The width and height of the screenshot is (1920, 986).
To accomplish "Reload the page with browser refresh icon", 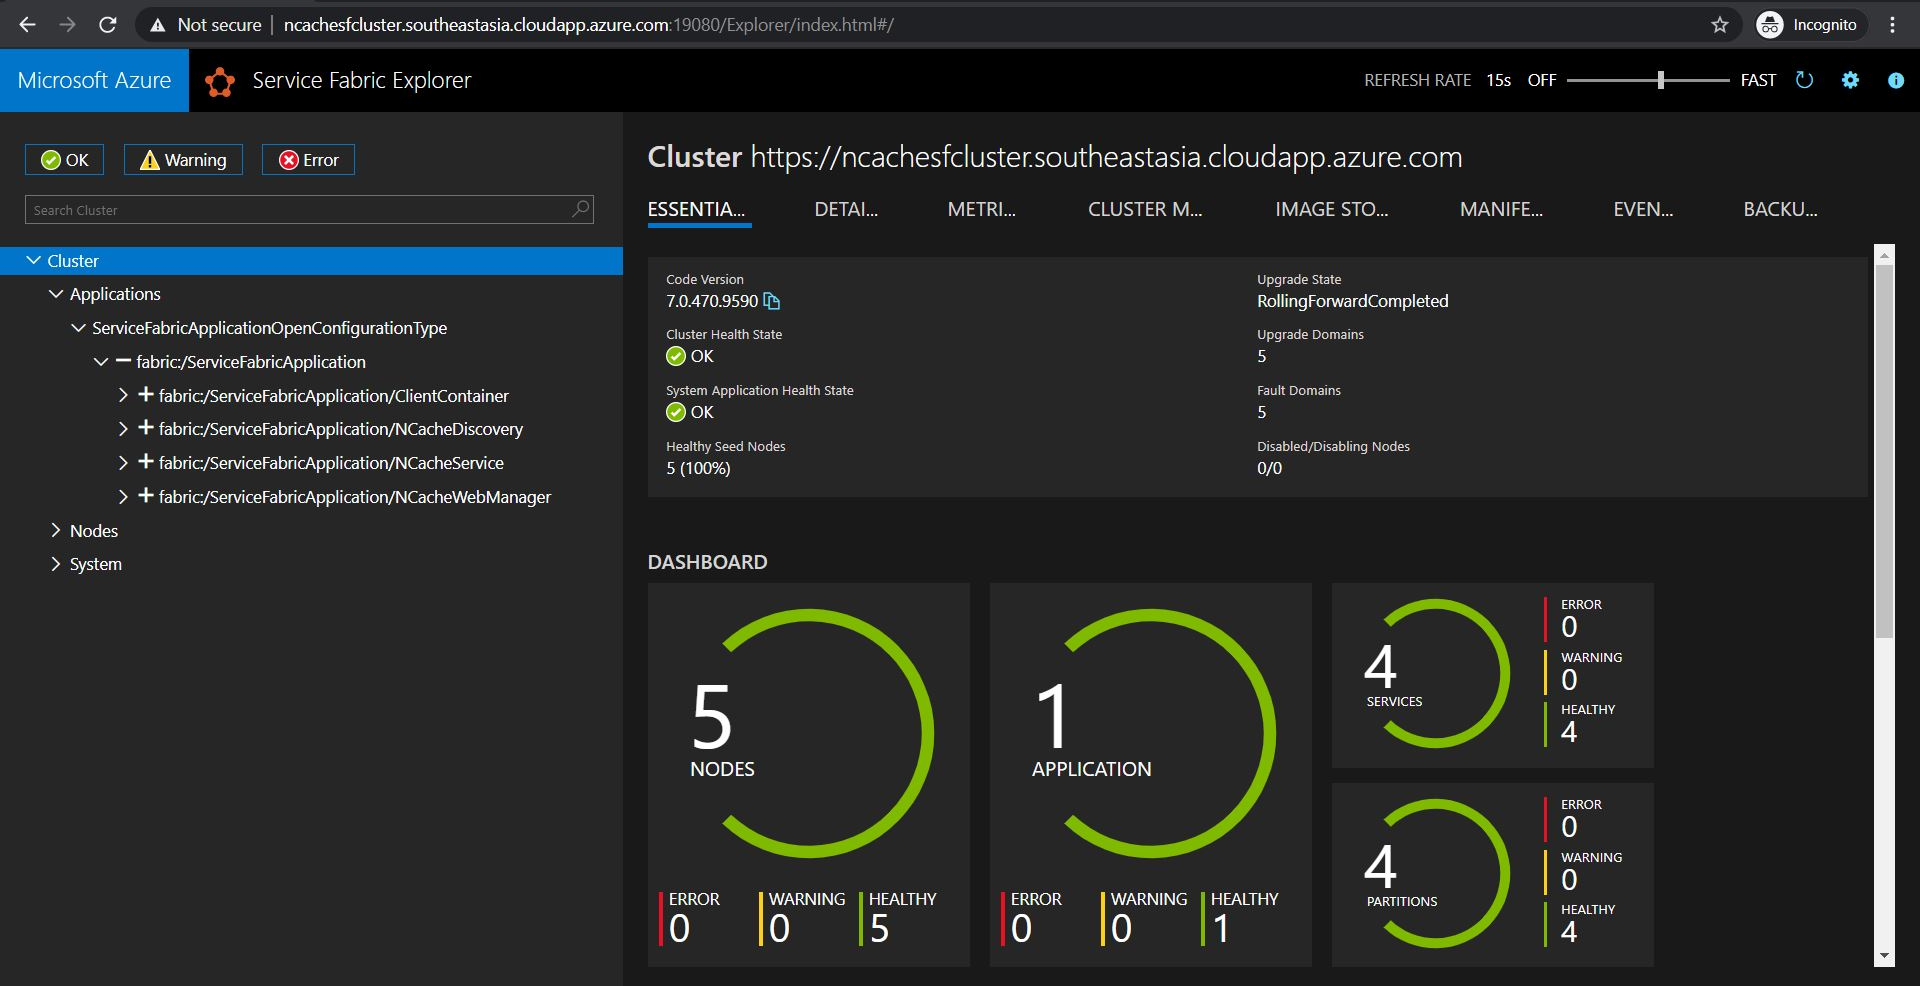I will click(x=107, y=25).
